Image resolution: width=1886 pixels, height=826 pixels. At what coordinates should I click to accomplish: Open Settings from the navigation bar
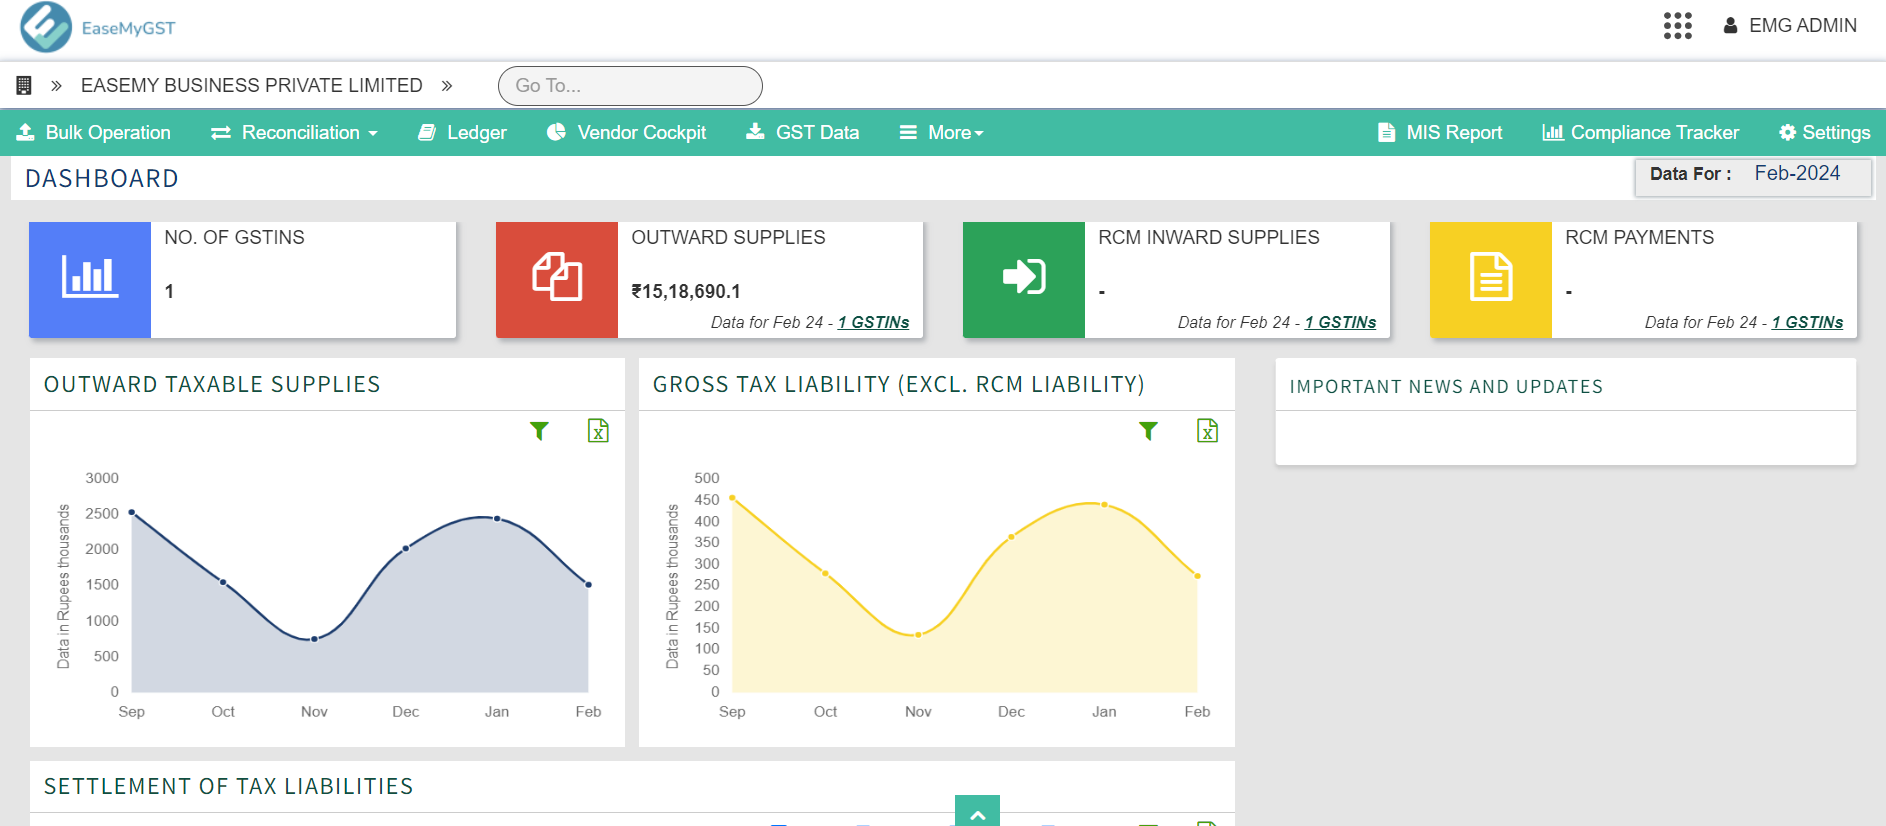1825,132
